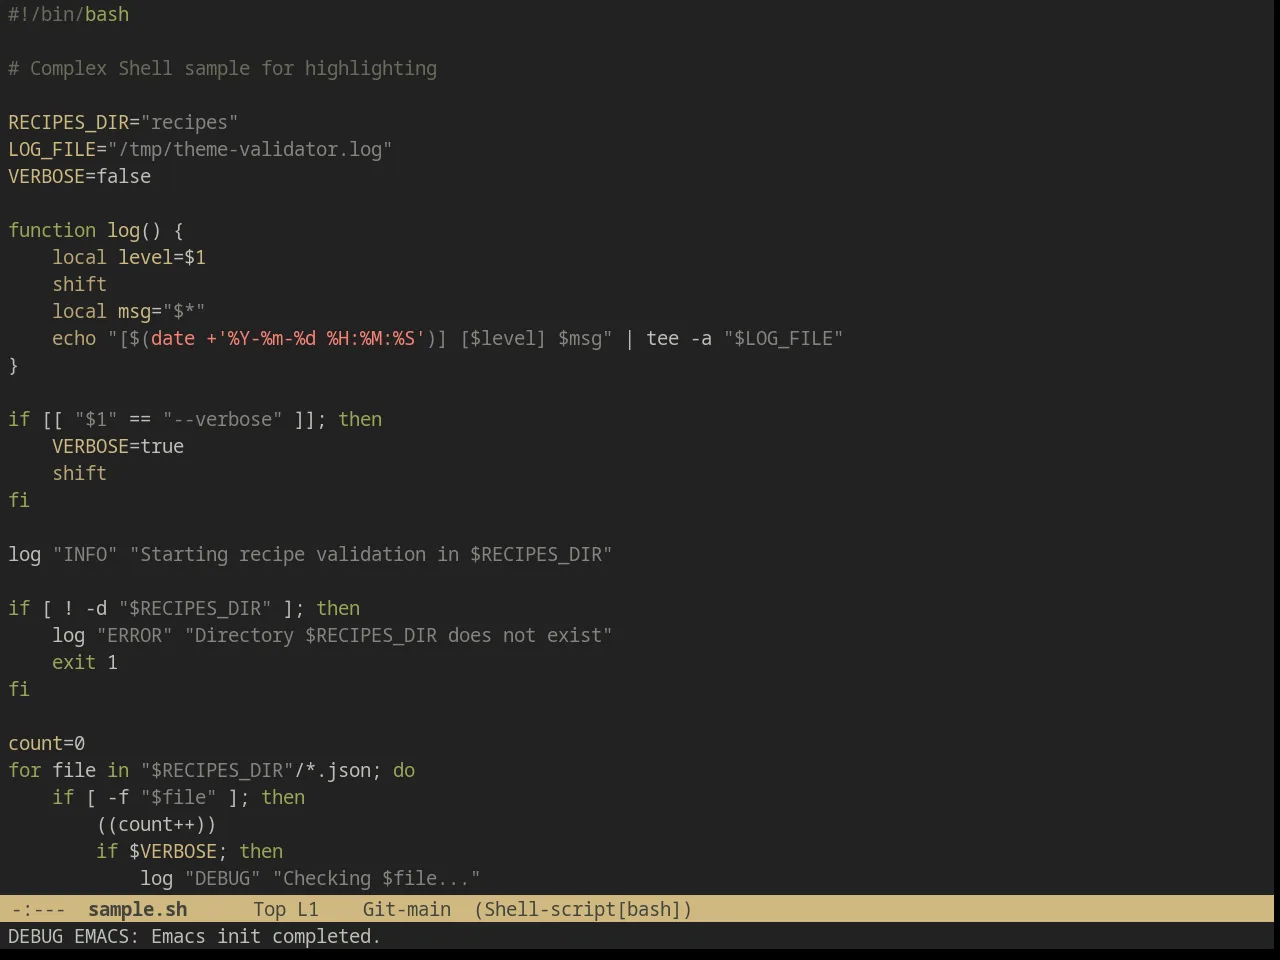Click VERBOSE=true line
The width and height of the screenshot is (1280, 960).
[118, 447]
